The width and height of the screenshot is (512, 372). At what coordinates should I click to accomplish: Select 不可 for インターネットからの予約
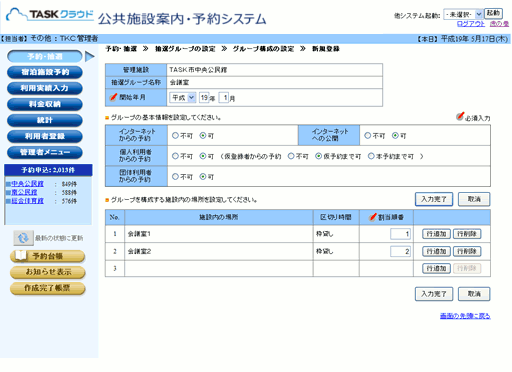tap(175, 135)
